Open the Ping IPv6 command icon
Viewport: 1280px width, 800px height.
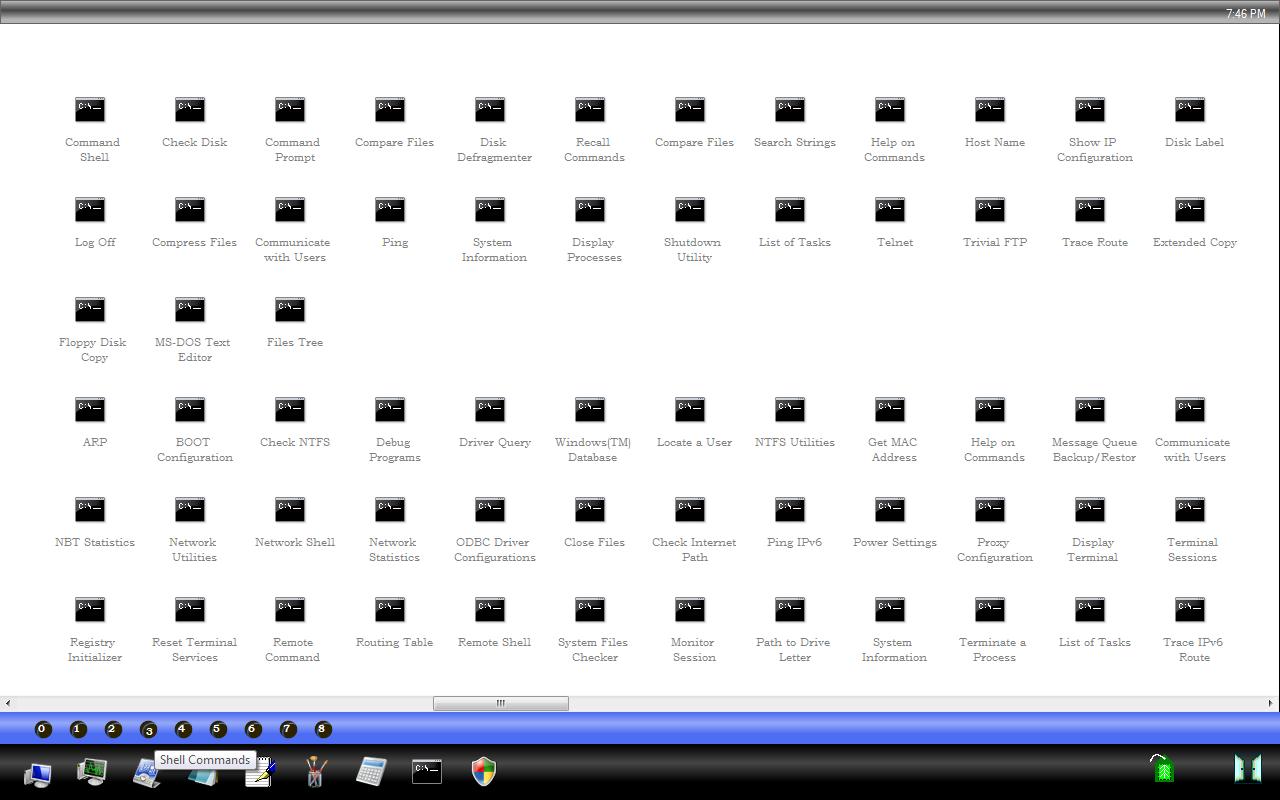pos(790,510)
